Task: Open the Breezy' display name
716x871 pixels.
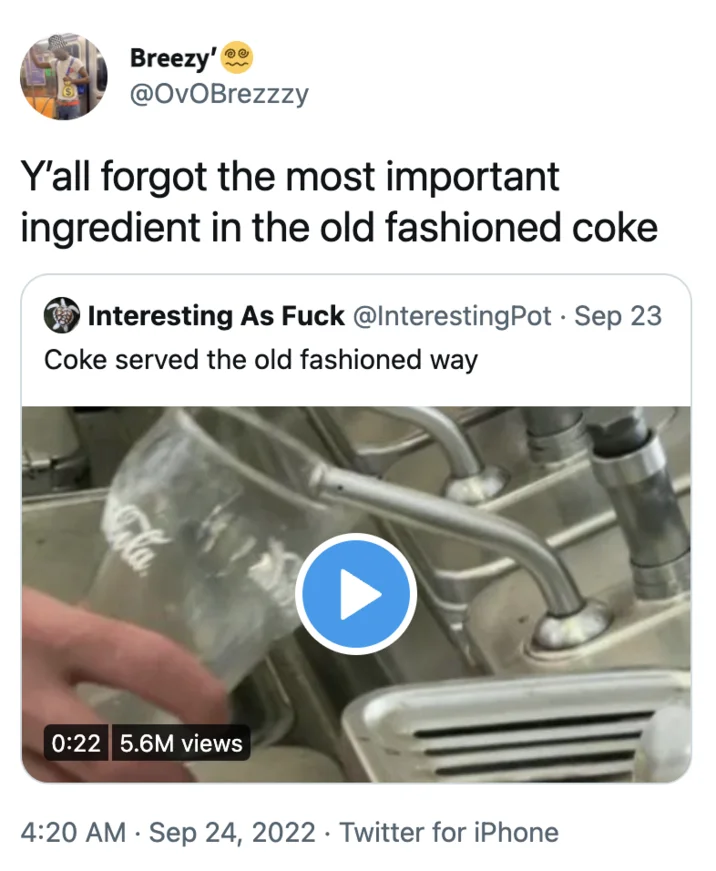Action: pos(173,58)
